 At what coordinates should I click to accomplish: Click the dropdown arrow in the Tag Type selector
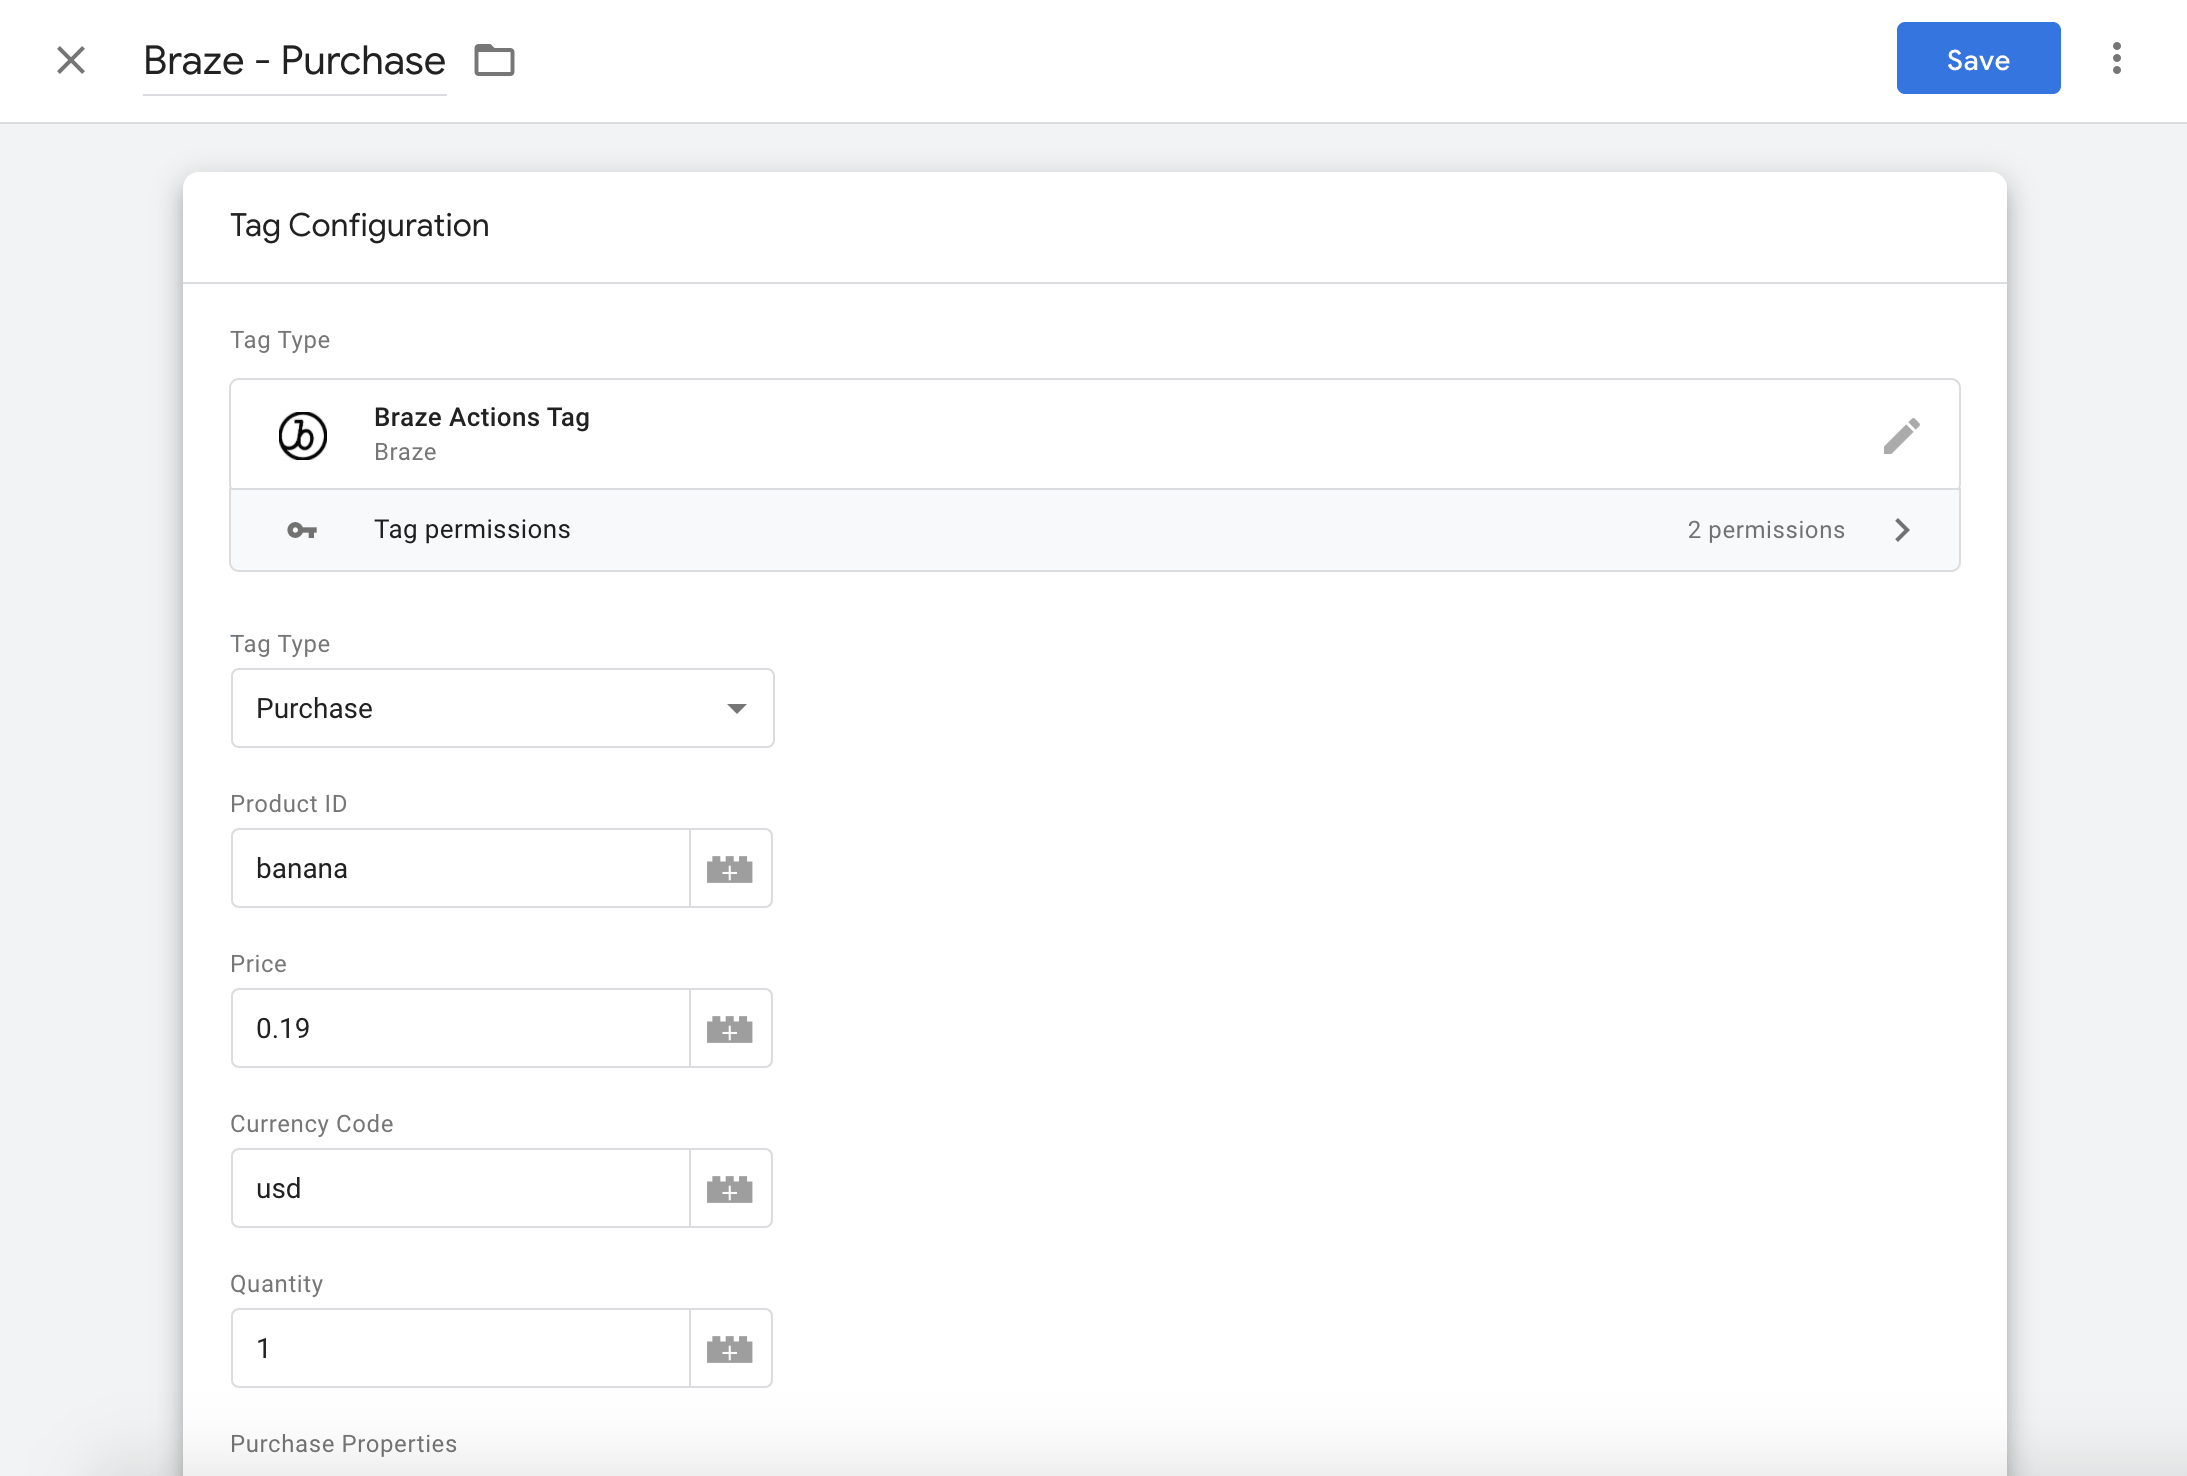[737, 708]
